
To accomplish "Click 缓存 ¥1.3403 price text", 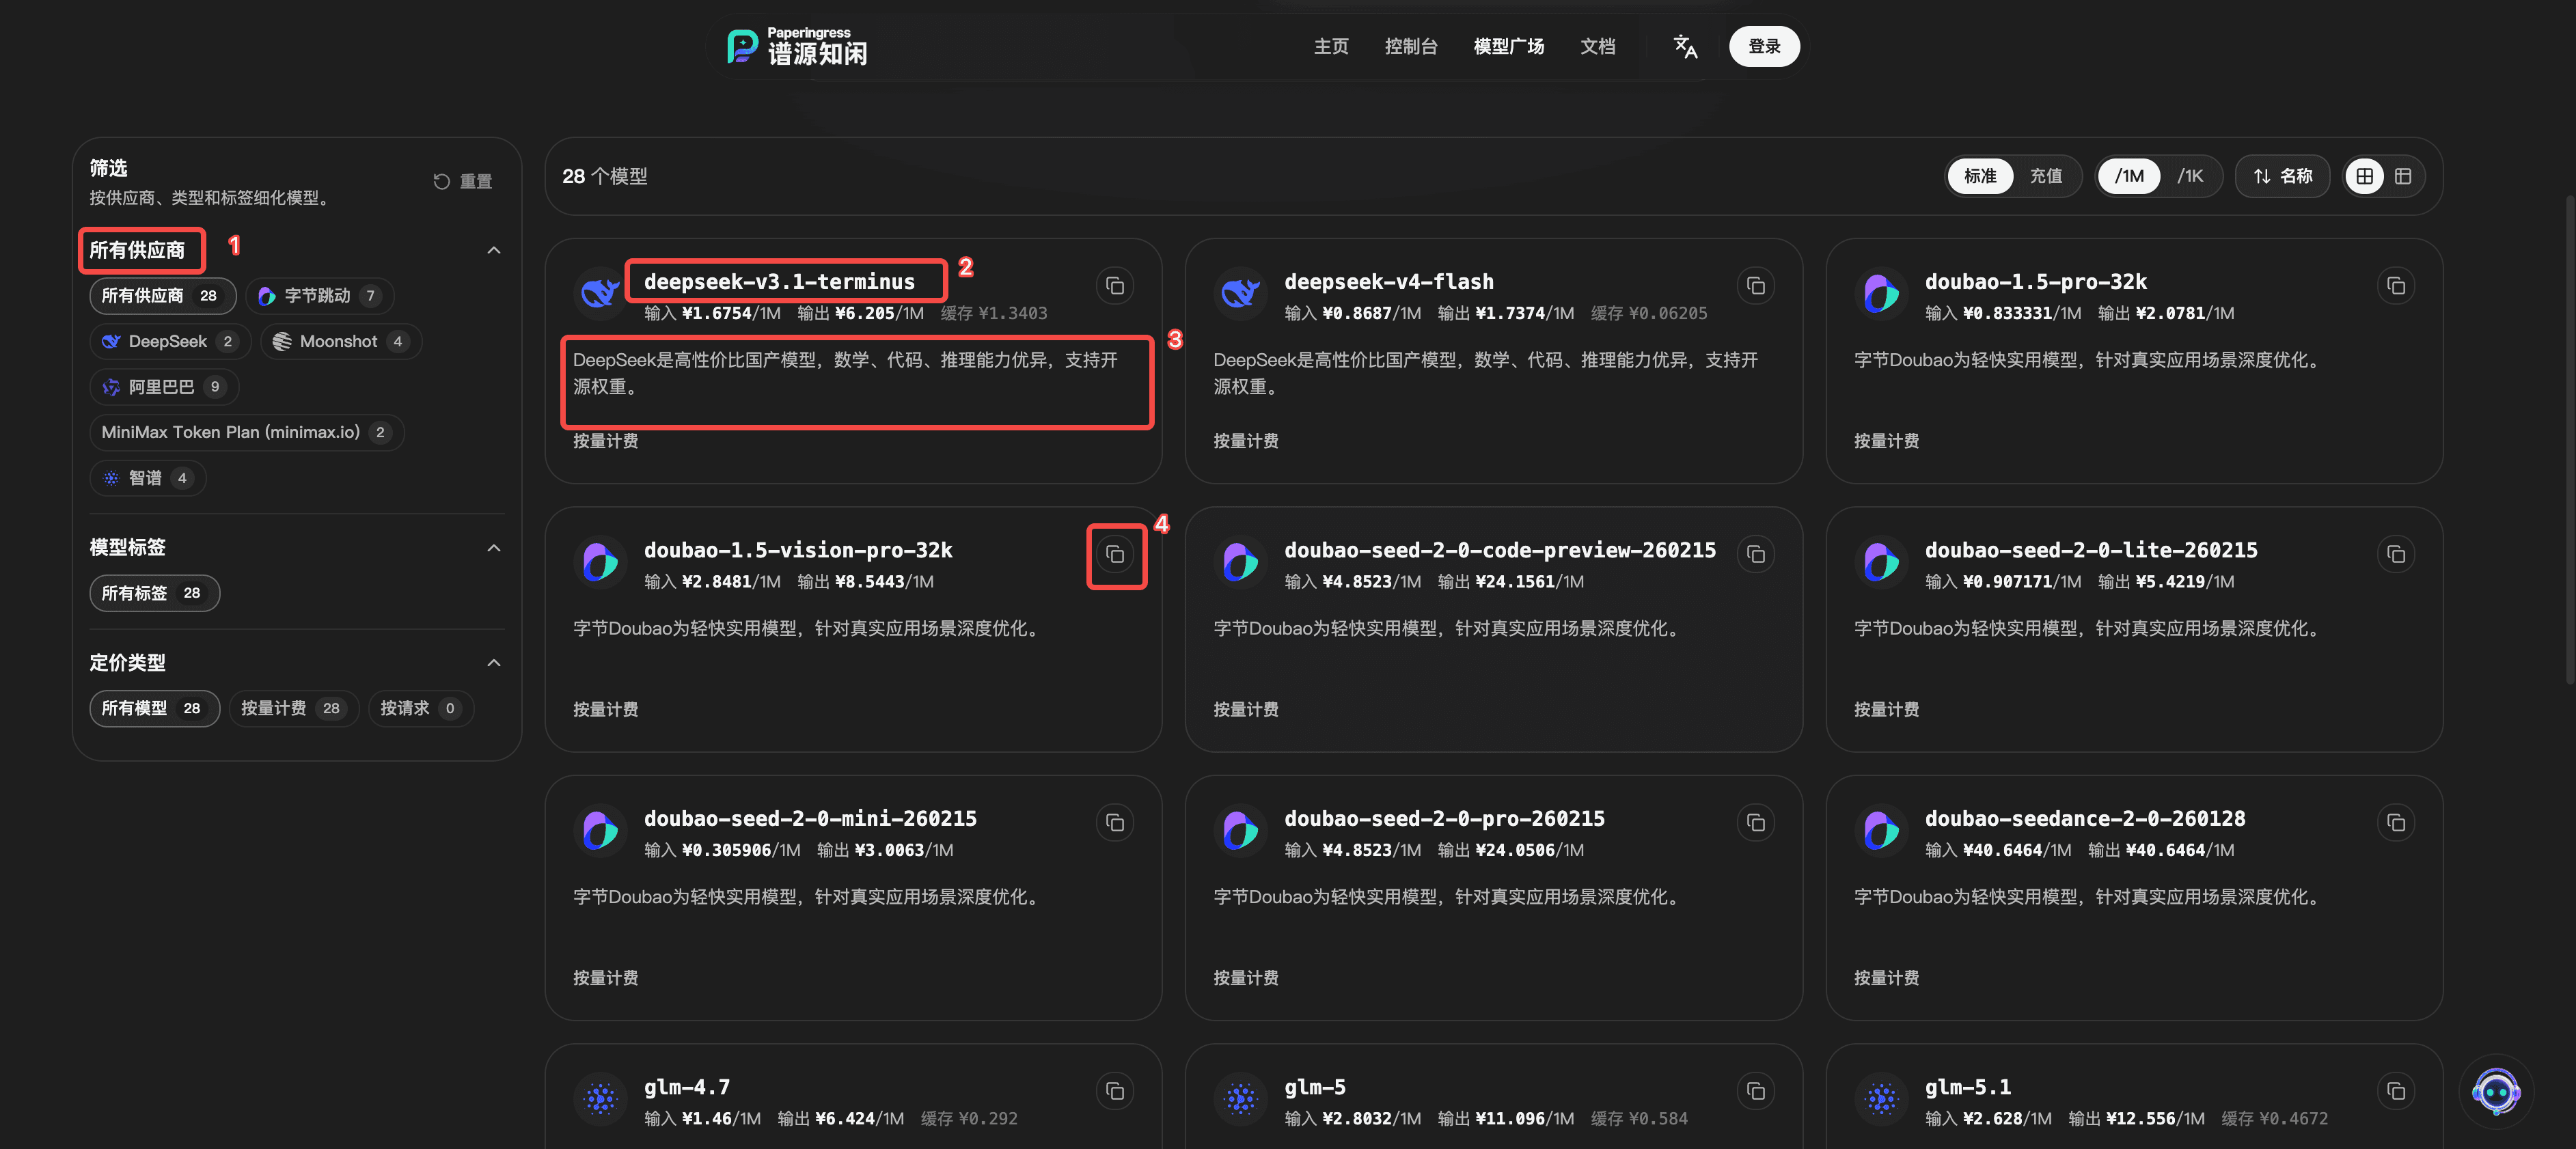I will (994, 313).
